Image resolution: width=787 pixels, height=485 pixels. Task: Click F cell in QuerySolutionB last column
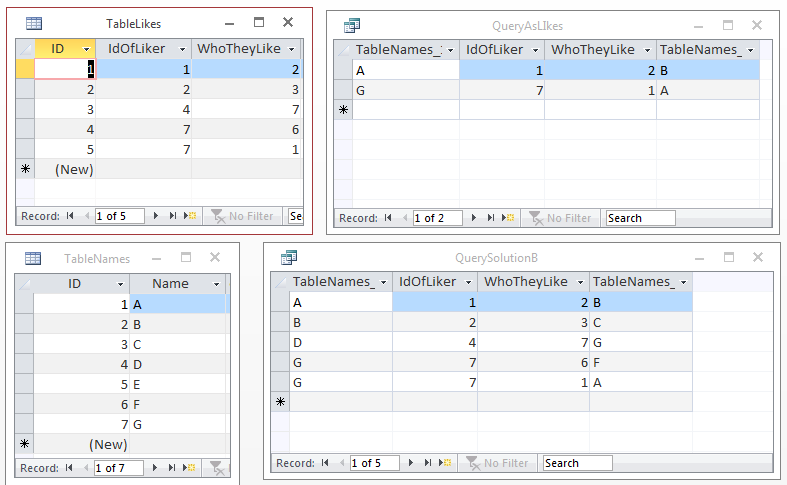click(x=641, y=362)
